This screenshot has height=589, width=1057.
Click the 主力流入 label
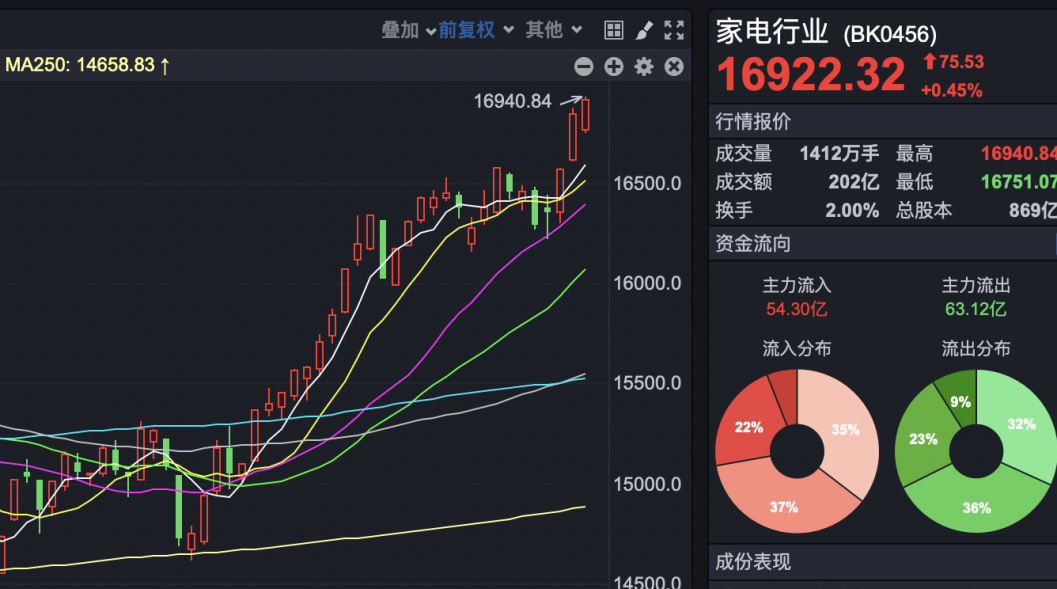coord(796,285)
